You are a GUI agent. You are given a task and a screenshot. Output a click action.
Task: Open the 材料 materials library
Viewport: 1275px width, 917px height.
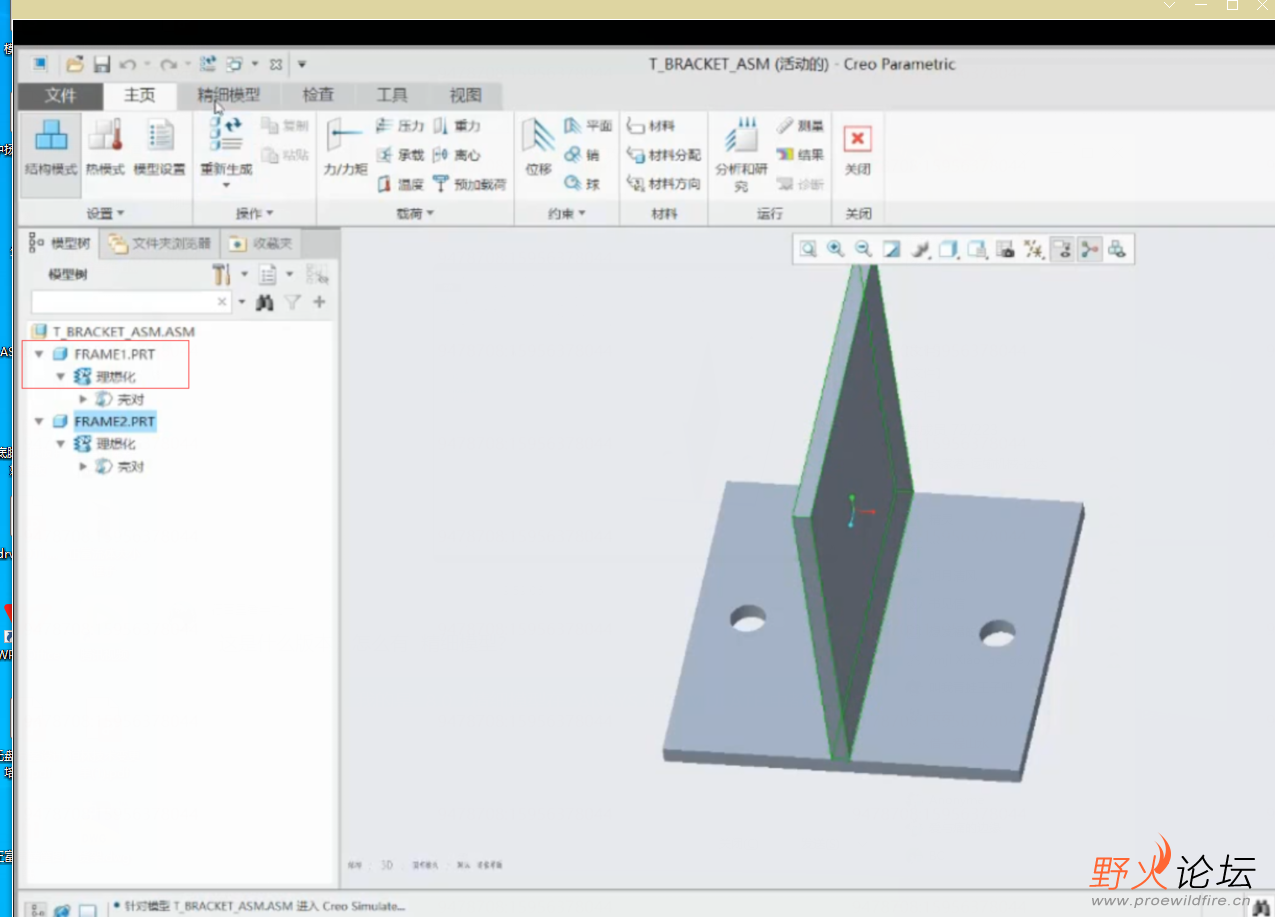click(x=651, y=126)
